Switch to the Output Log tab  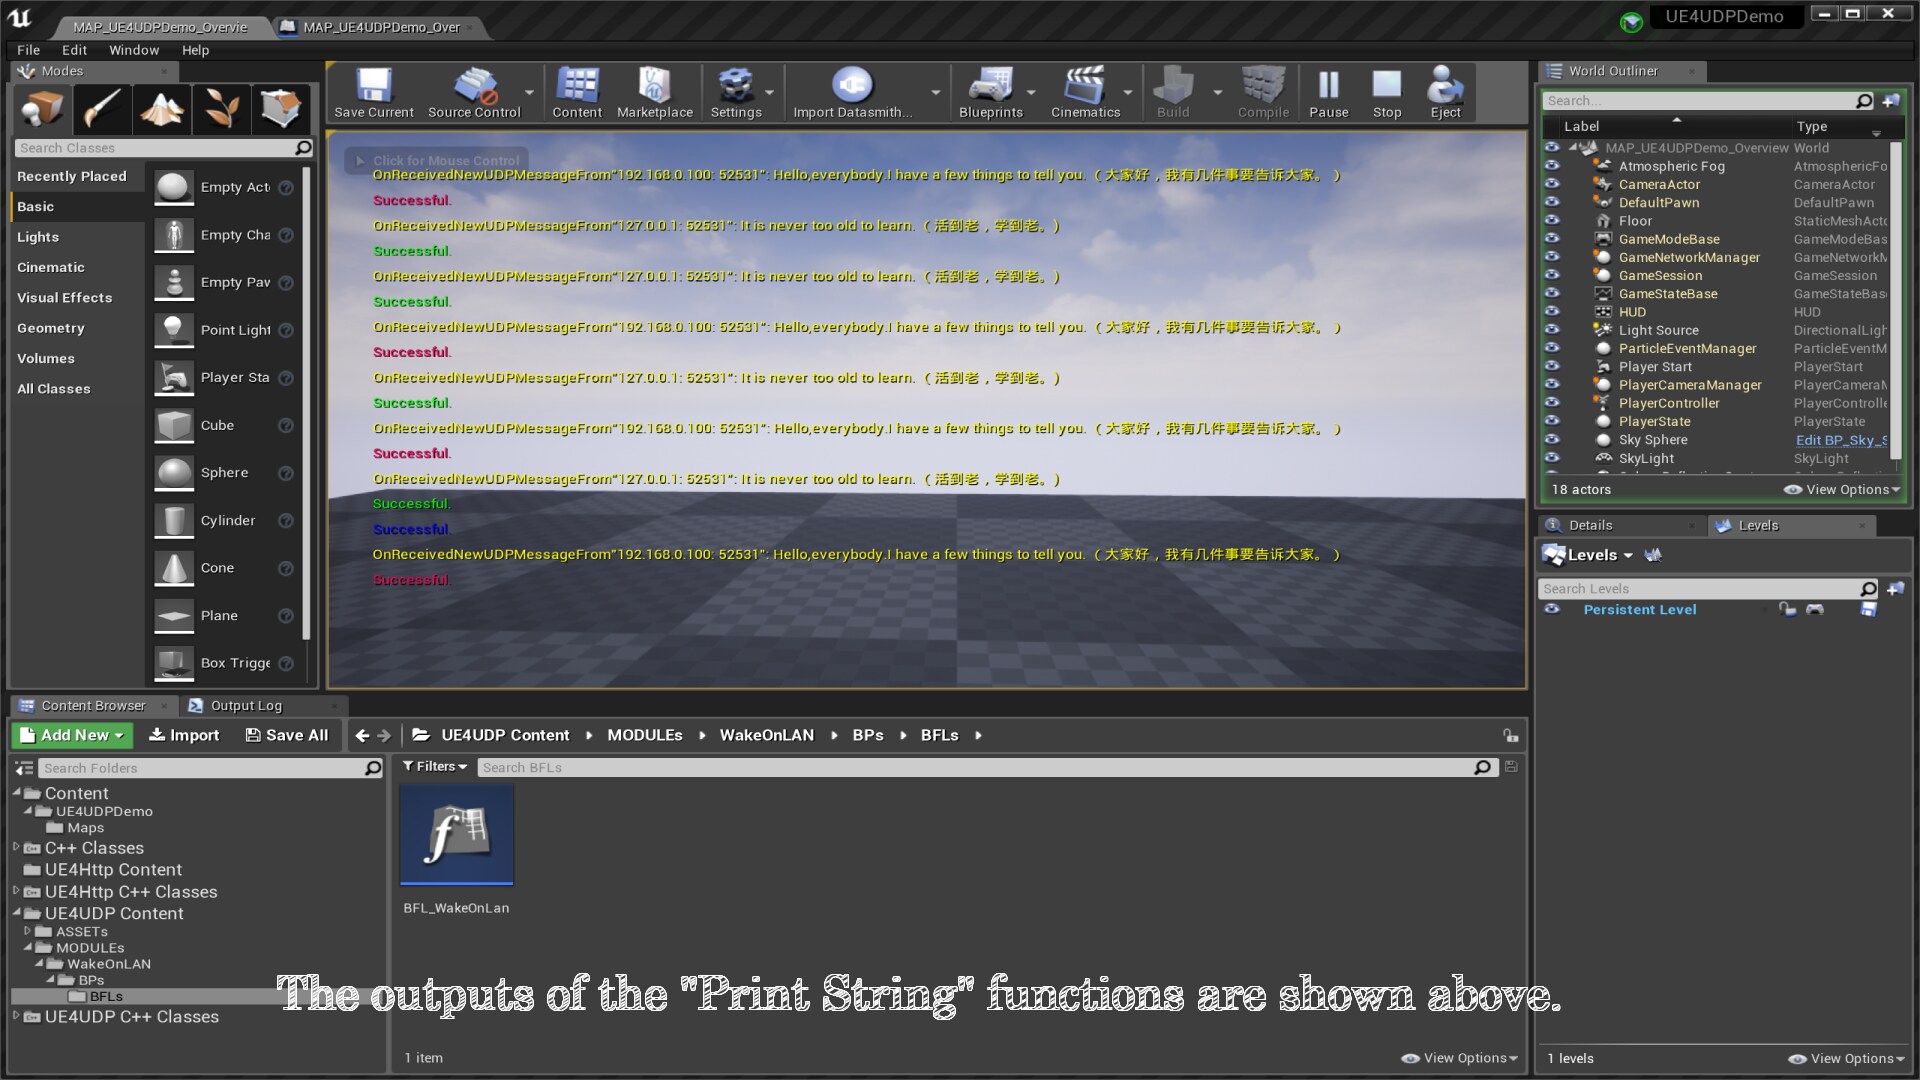(246, 705)
